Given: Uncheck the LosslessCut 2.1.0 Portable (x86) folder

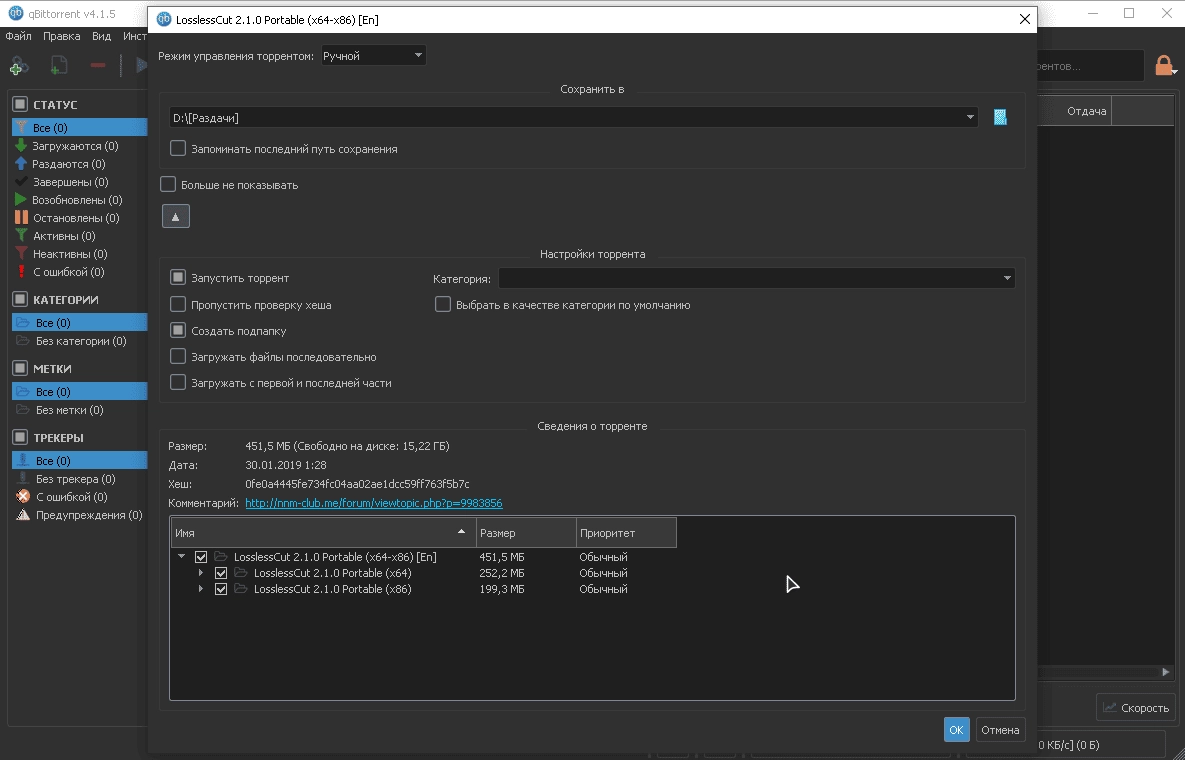Looking at the screenshot, I should [221, 589].
